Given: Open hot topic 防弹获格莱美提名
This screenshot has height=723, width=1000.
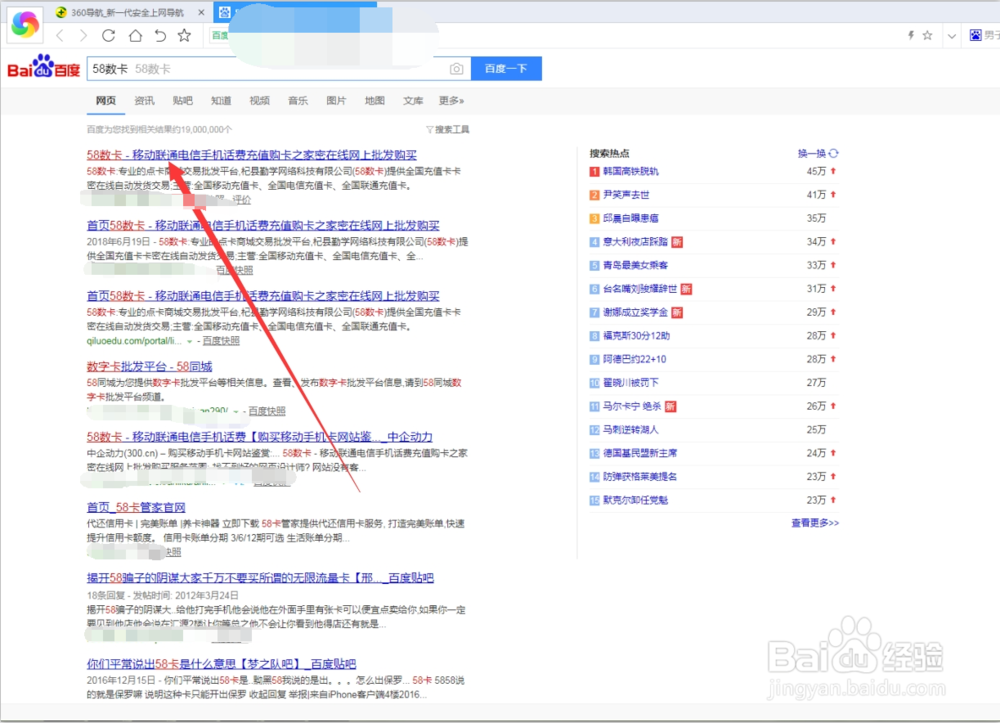Looking at the screenshot, I should (640, 477).
